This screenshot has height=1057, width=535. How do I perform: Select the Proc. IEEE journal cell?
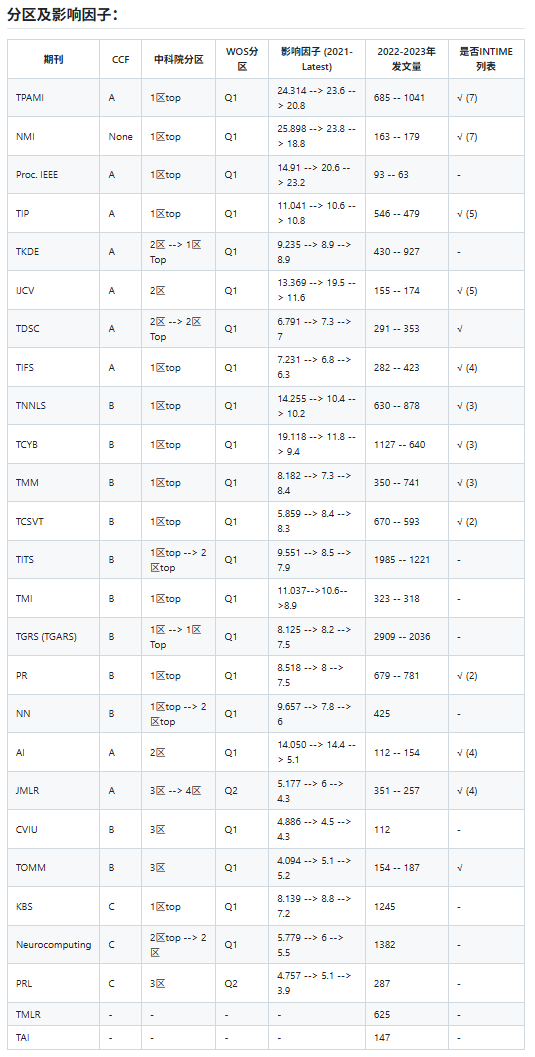(54, 175)
